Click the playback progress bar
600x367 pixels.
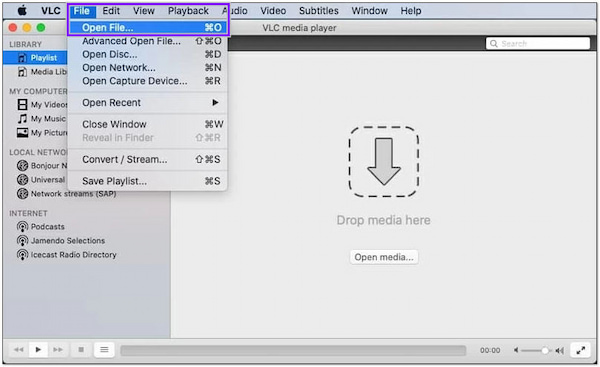click(293, 350)
